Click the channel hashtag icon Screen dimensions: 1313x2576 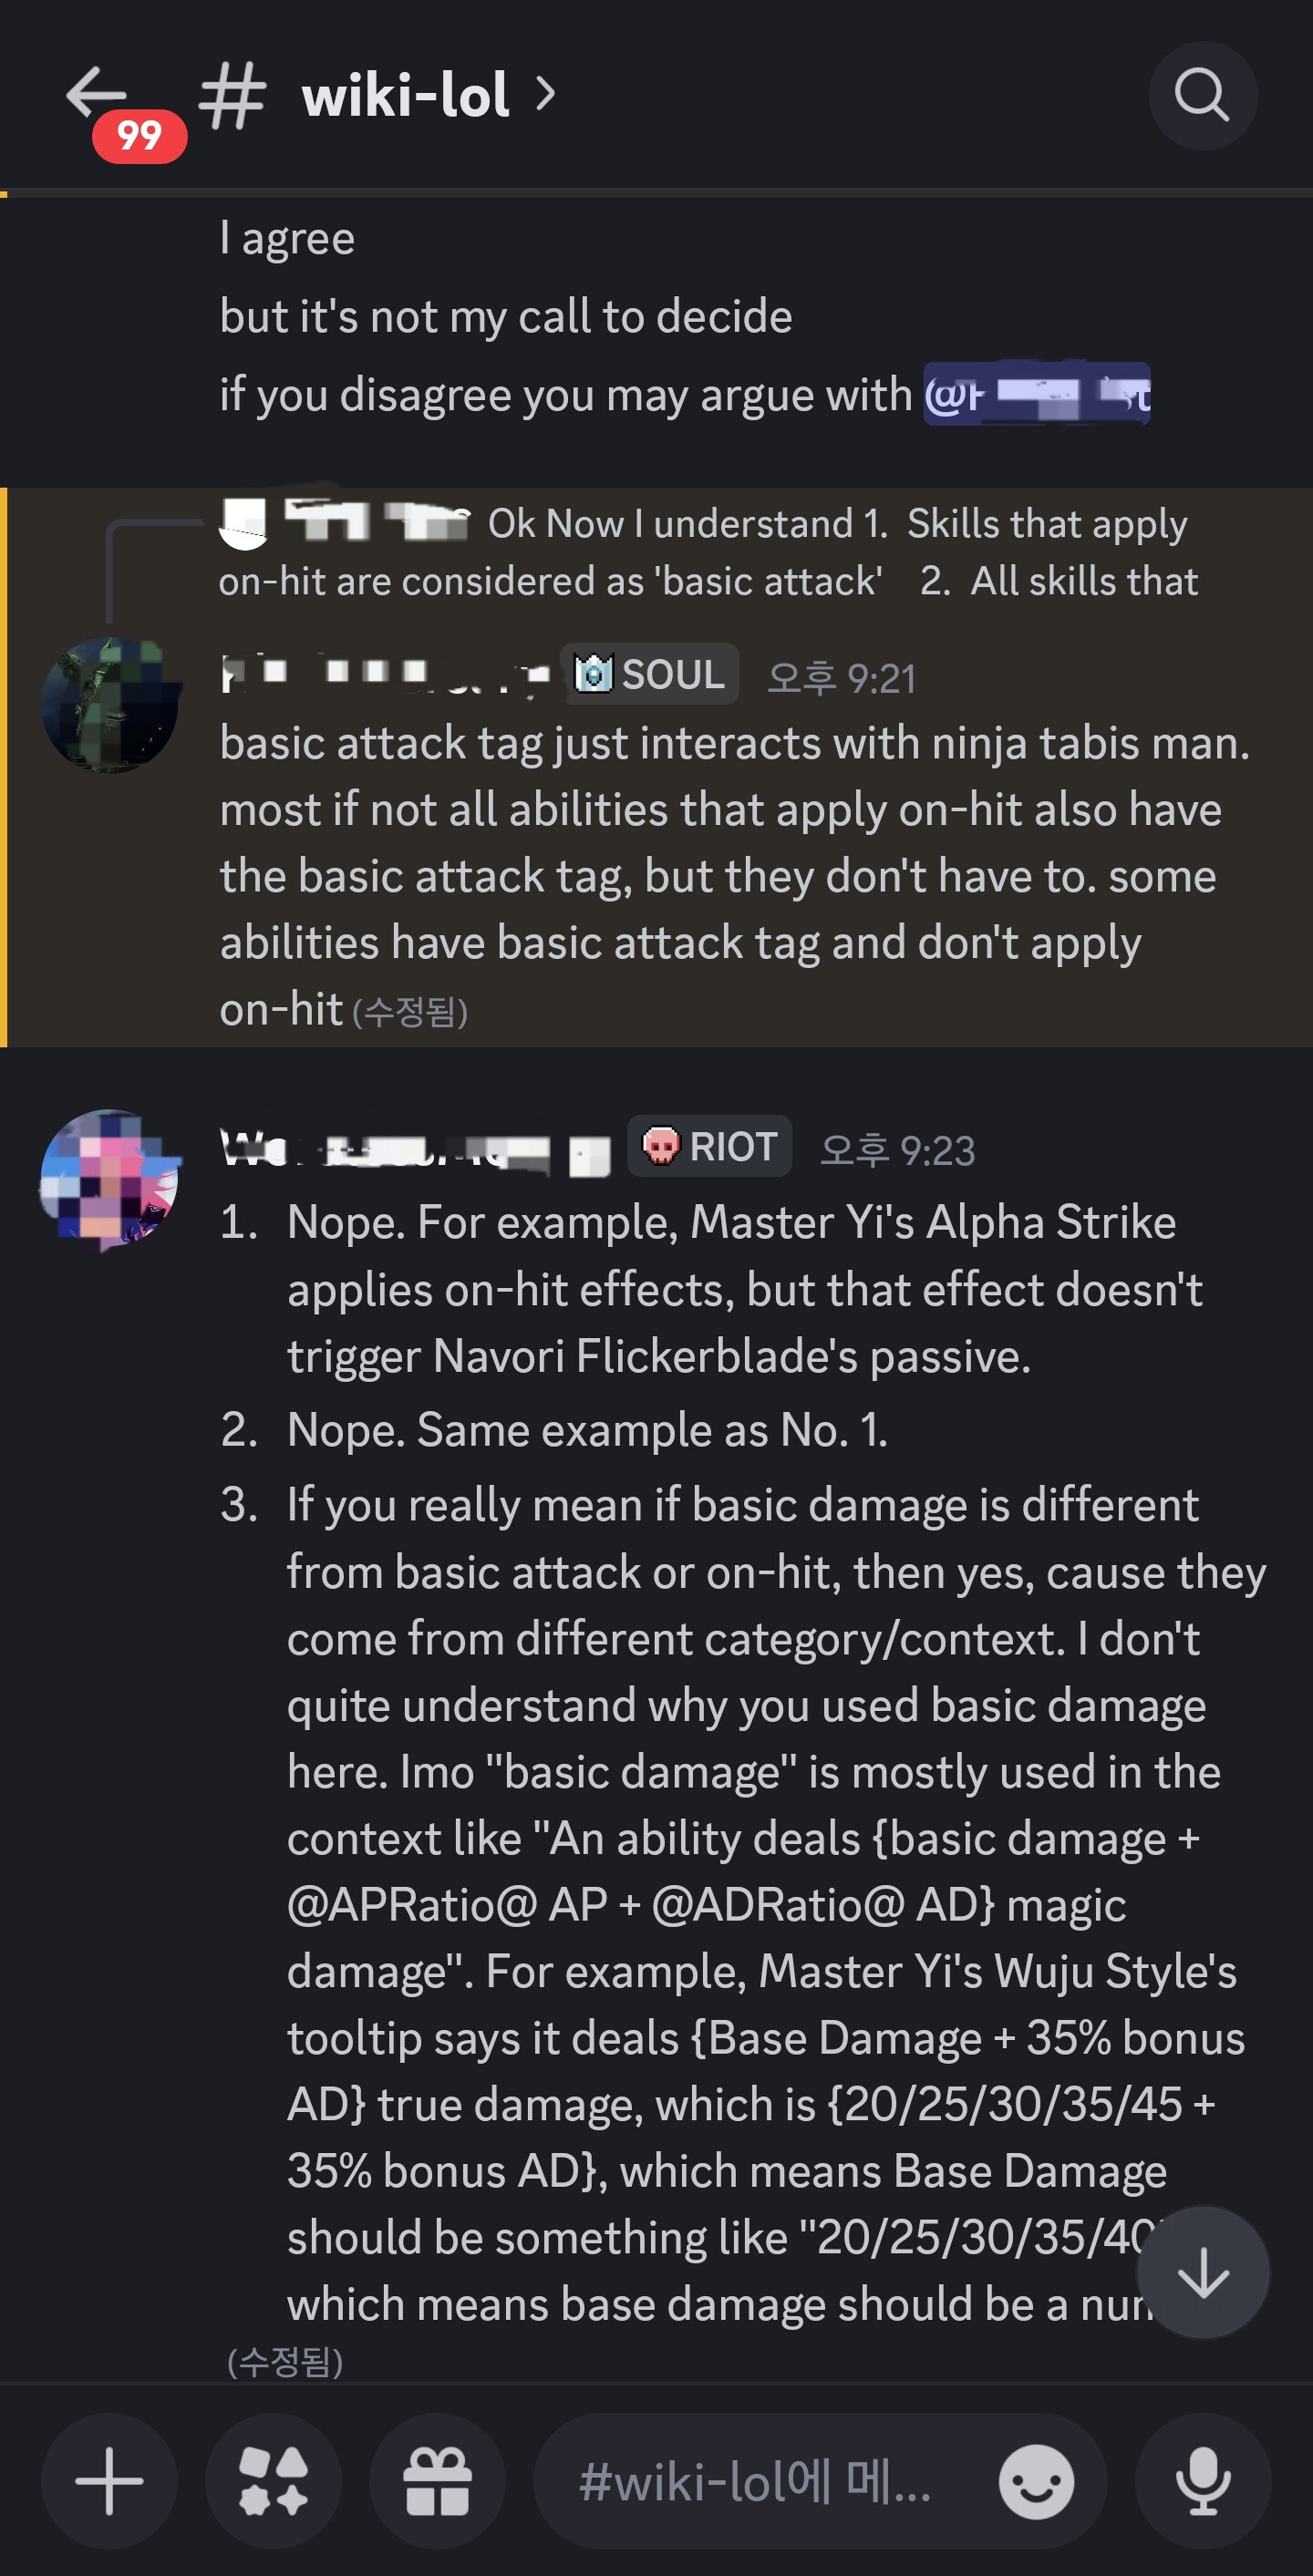pos(233,96)
